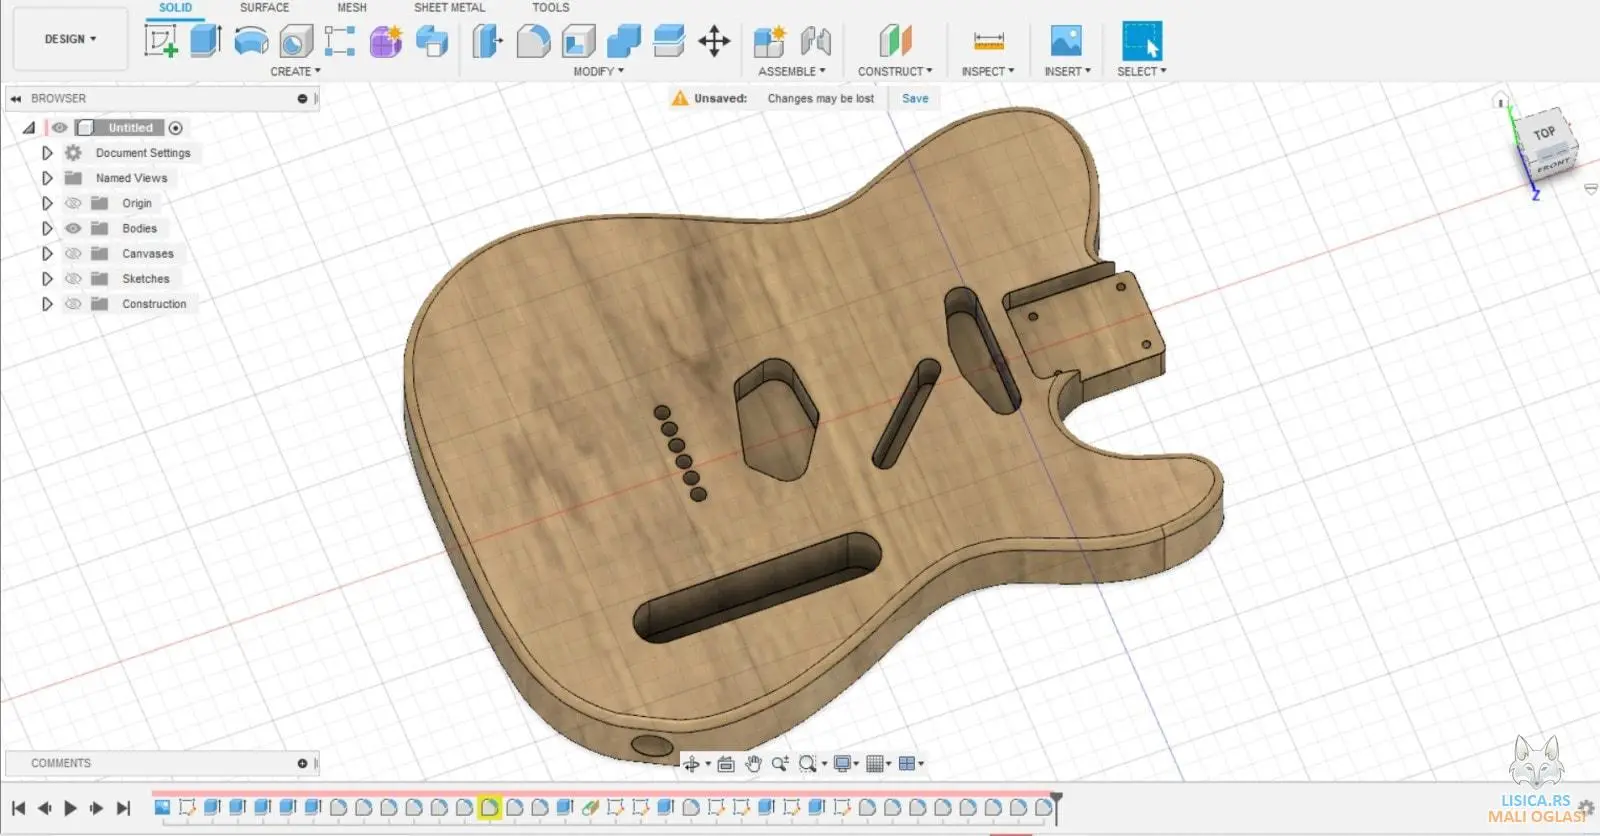Expand the Bodies folder node
Viewport: 1600px width, 836px height.
[x=47, y=228]
